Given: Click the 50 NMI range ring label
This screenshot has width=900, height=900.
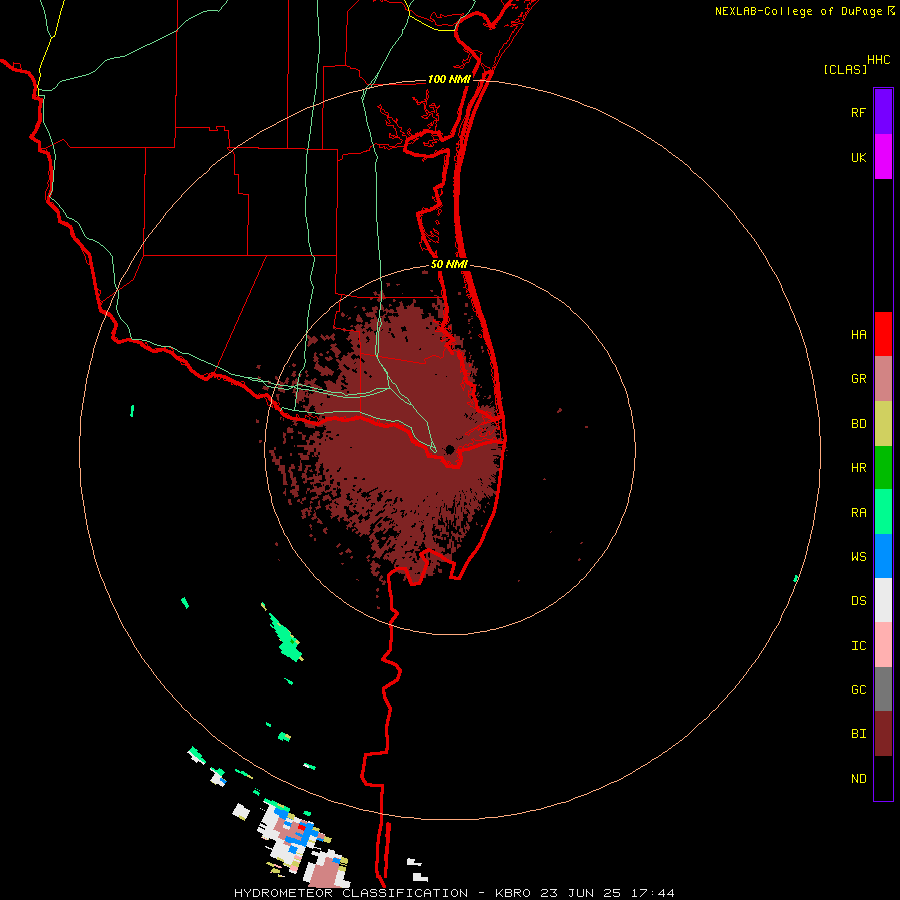Looking at the screenshot, I should (x=449, y=265).
